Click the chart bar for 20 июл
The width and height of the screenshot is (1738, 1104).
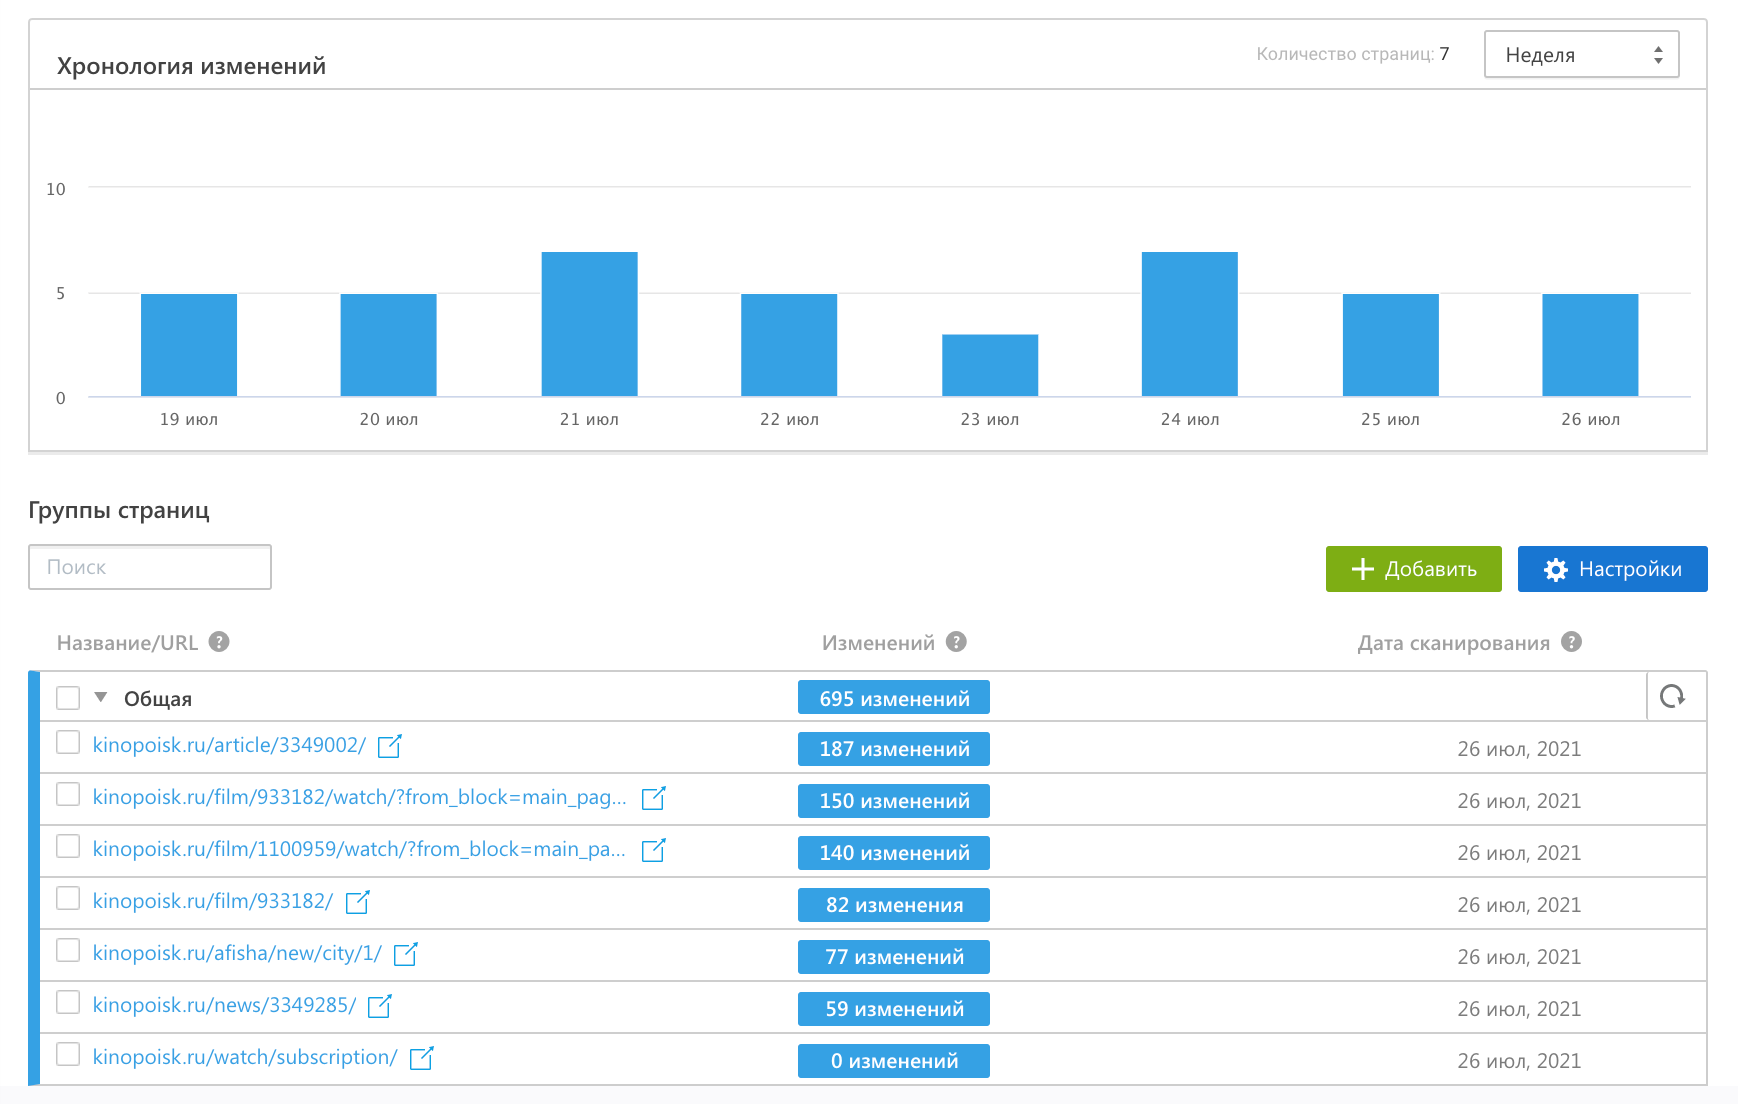[389, 345]
